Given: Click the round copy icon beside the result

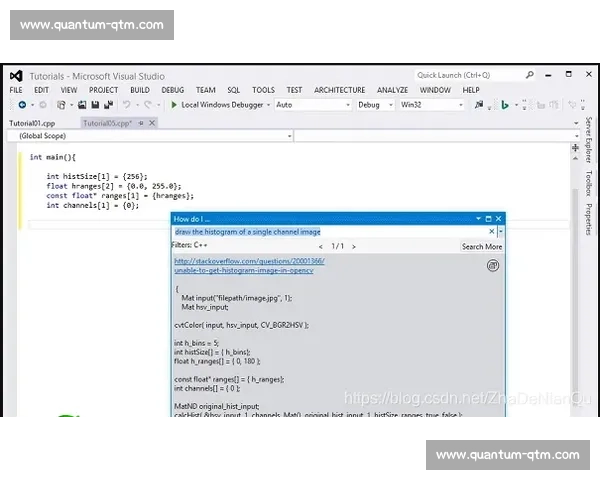Looking at the screenshot, I should [493, 265].
